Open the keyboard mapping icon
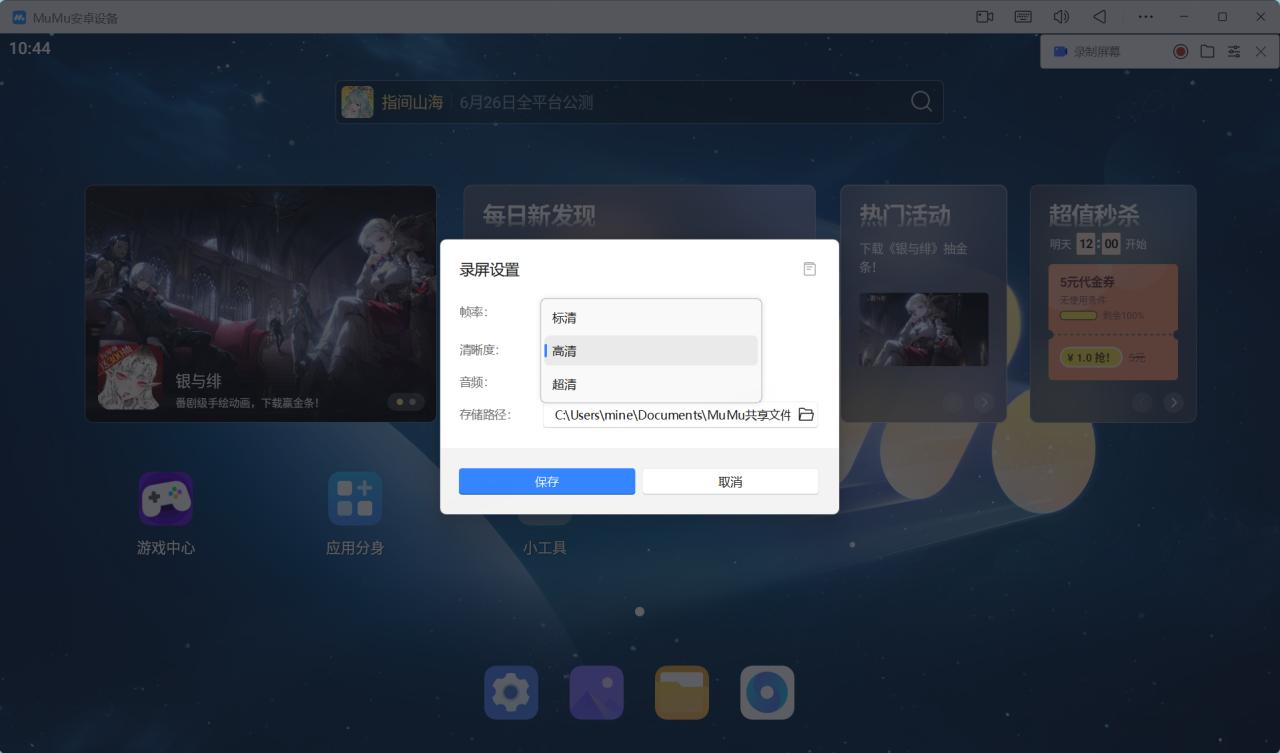Image resolution: width=1280 pixels, height=753 pixels. [1023, 17]
